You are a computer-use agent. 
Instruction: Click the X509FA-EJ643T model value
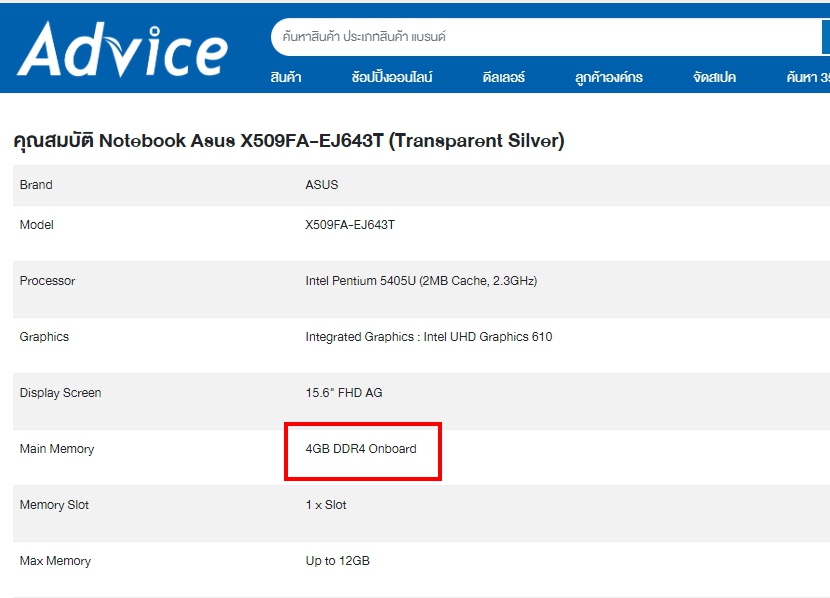[x=350, y=225]
